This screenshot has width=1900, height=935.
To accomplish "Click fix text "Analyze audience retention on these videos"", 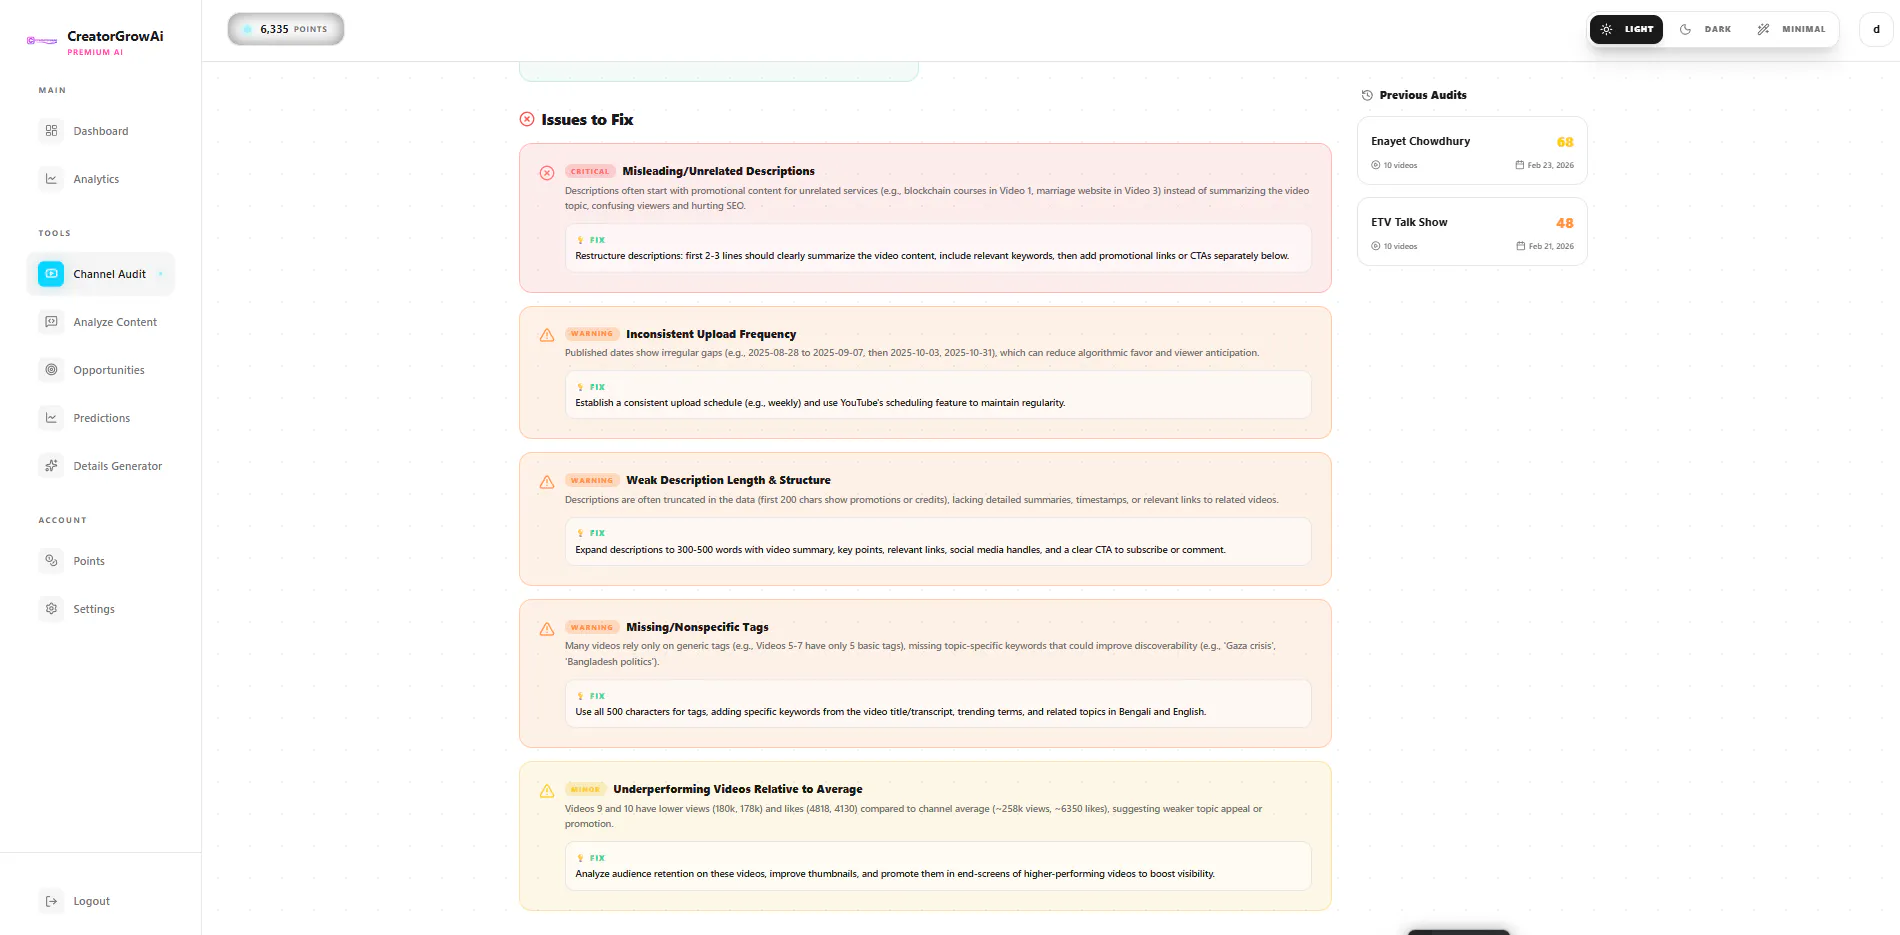I will tap(895, 874).
